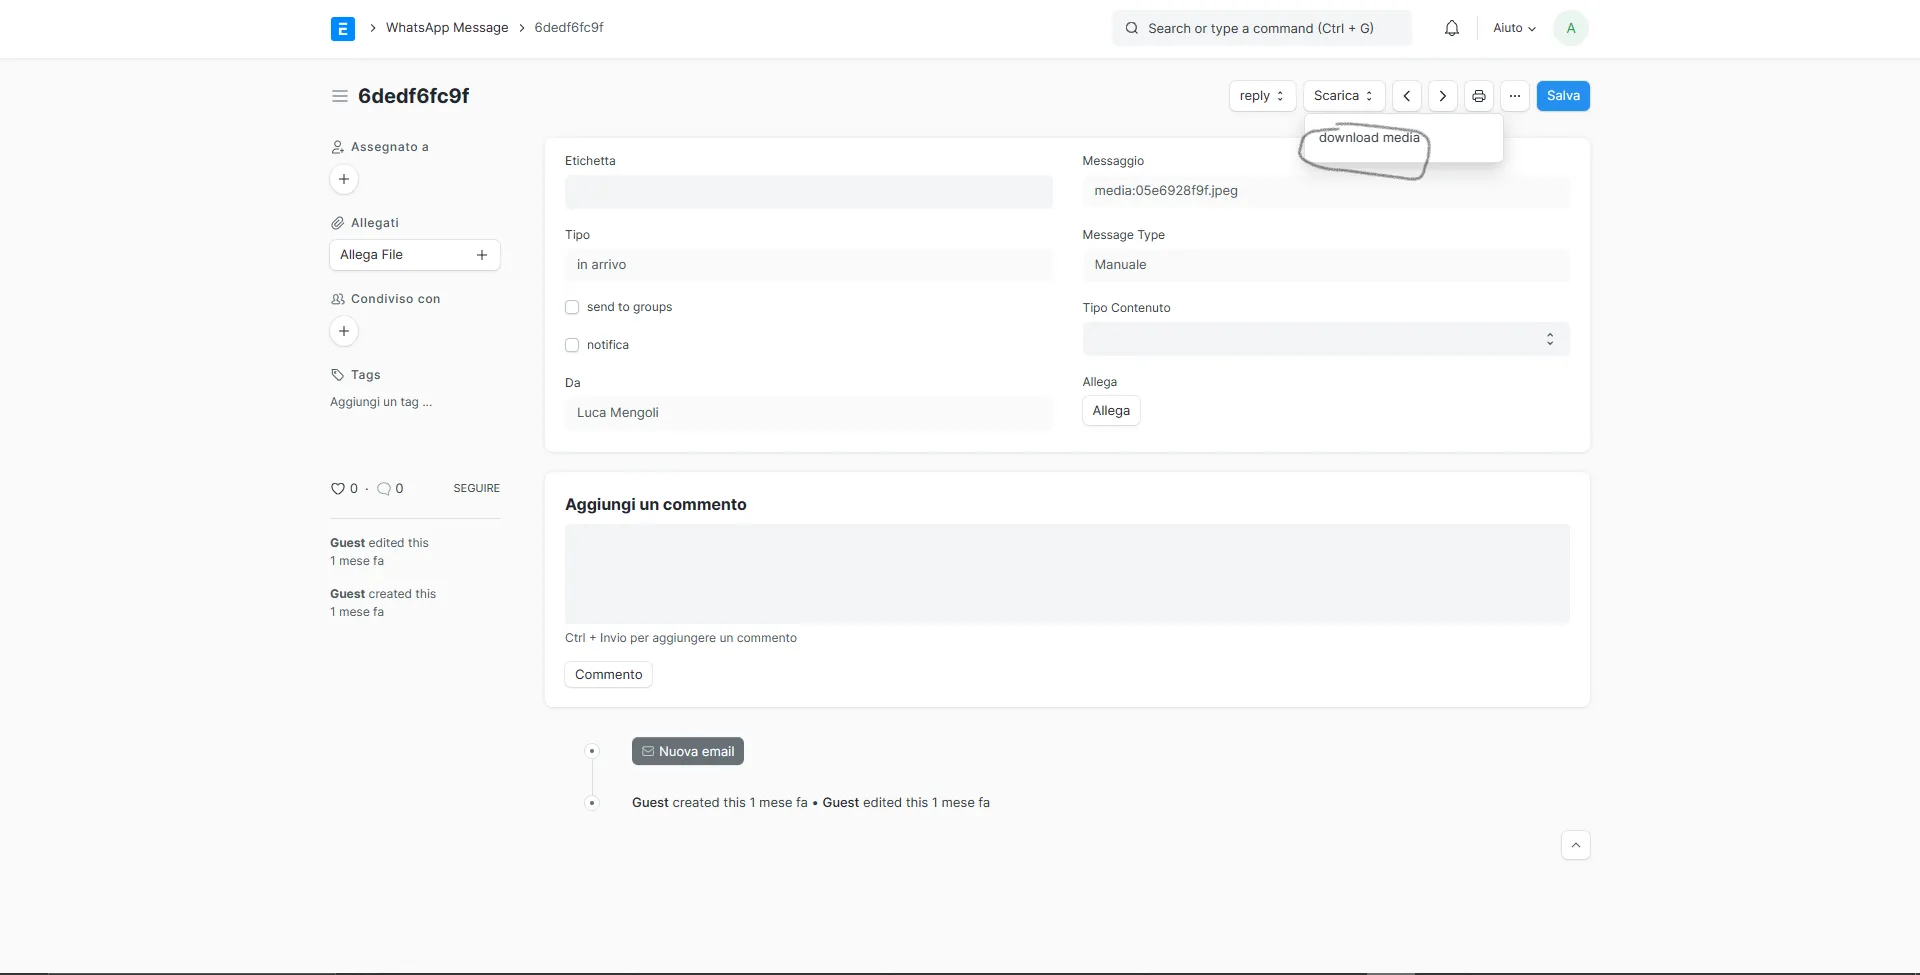Open the Tipo Contenuto select field
This screenshot has height=975, width=1920.
1324,339
